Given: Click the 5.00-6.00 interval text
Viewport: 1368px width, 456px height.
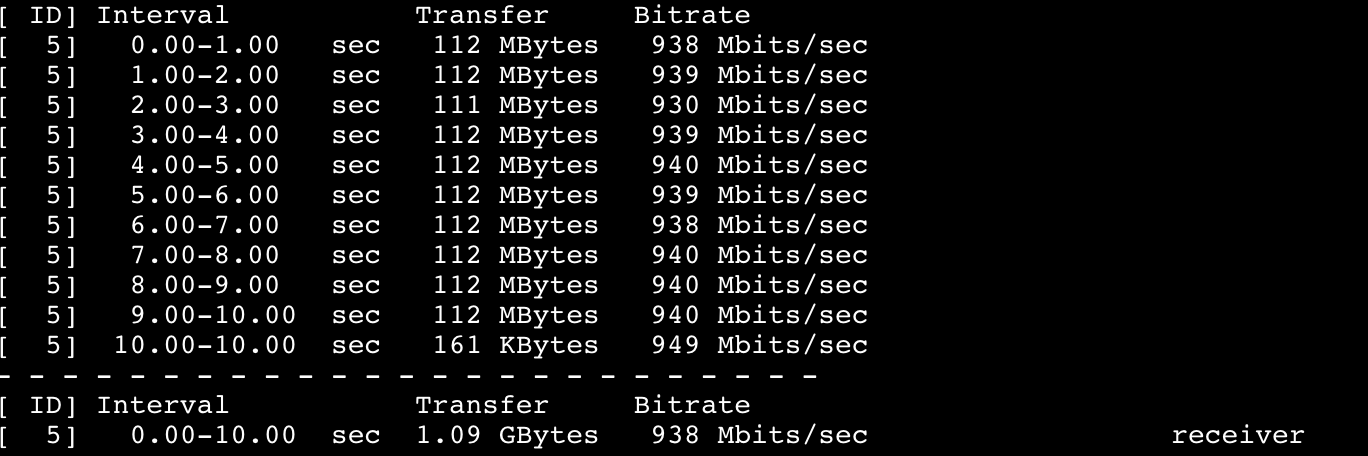Looking at the screenshot, I should [205, 195].
